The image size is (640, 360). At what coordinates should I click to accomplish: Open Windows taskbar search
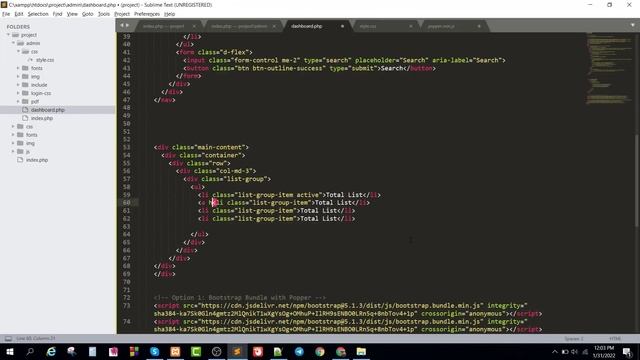30,351
